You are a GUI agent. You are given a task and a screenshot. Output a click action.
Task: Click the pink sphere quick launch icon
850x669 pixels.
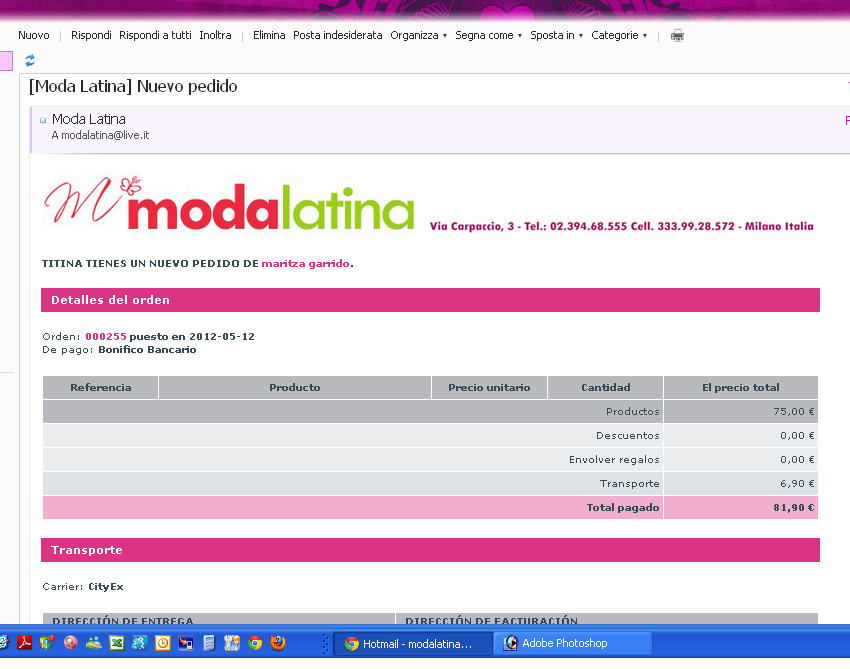70,643
